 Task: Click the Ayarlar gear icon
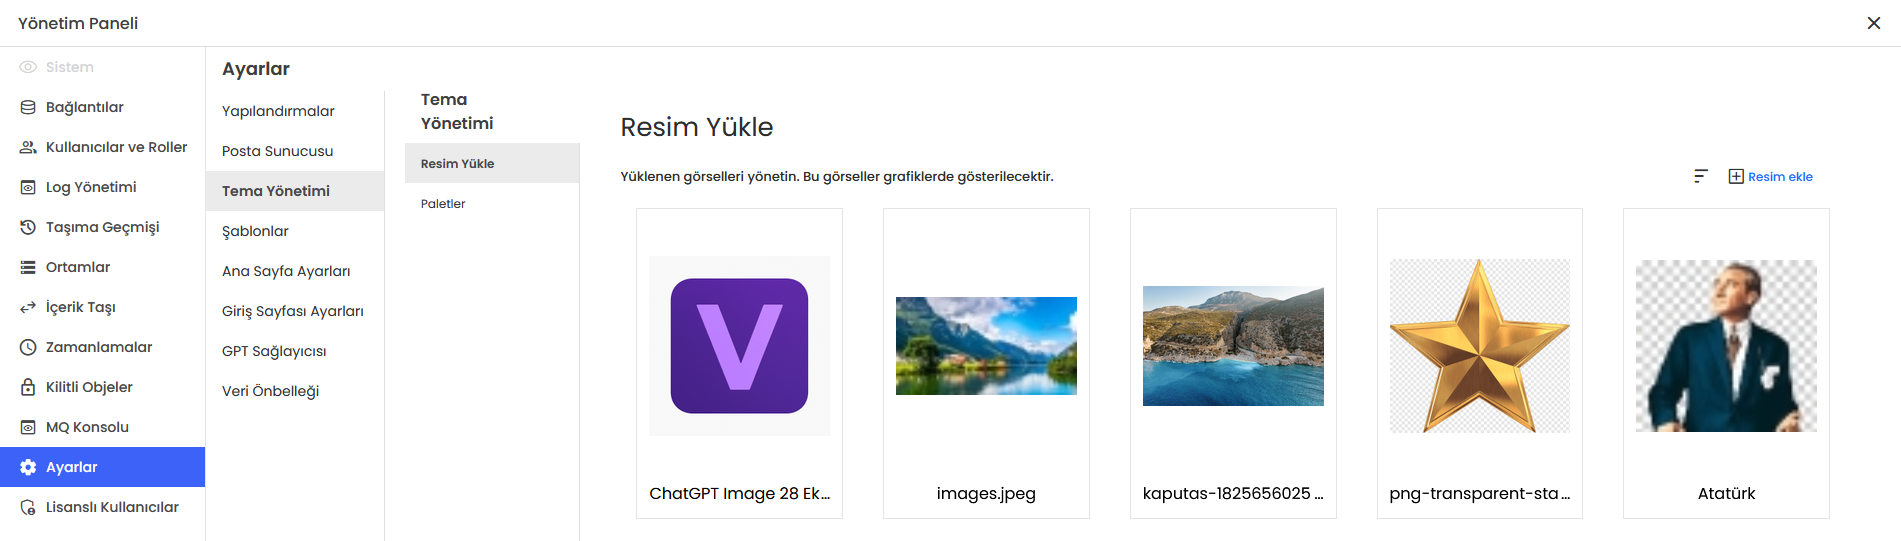pos(28,467)
